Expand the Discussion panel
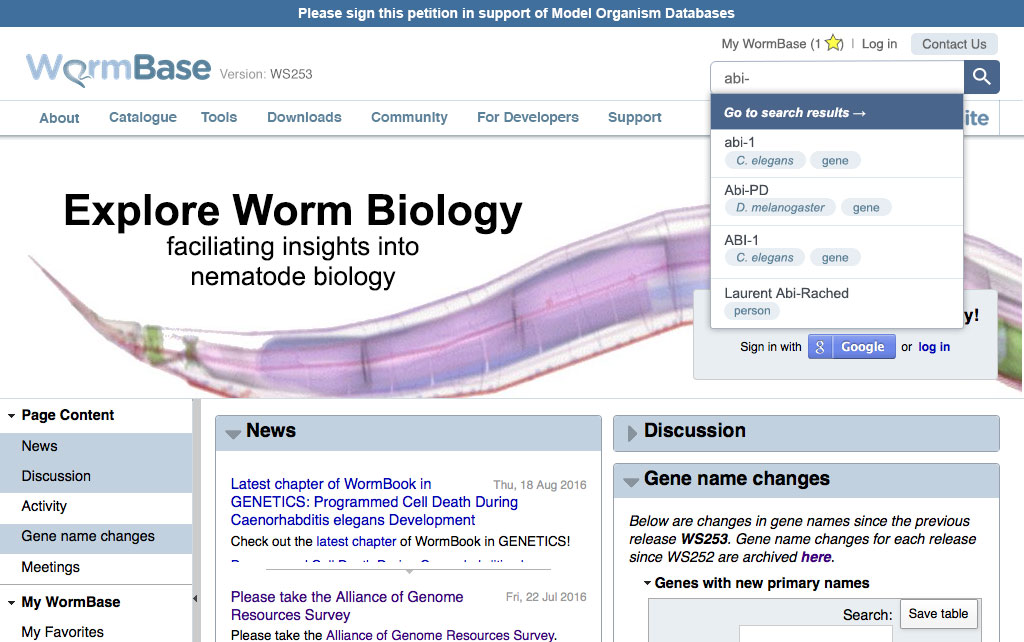This screenshot has width=1024, height=642. [x=631, y=433]
